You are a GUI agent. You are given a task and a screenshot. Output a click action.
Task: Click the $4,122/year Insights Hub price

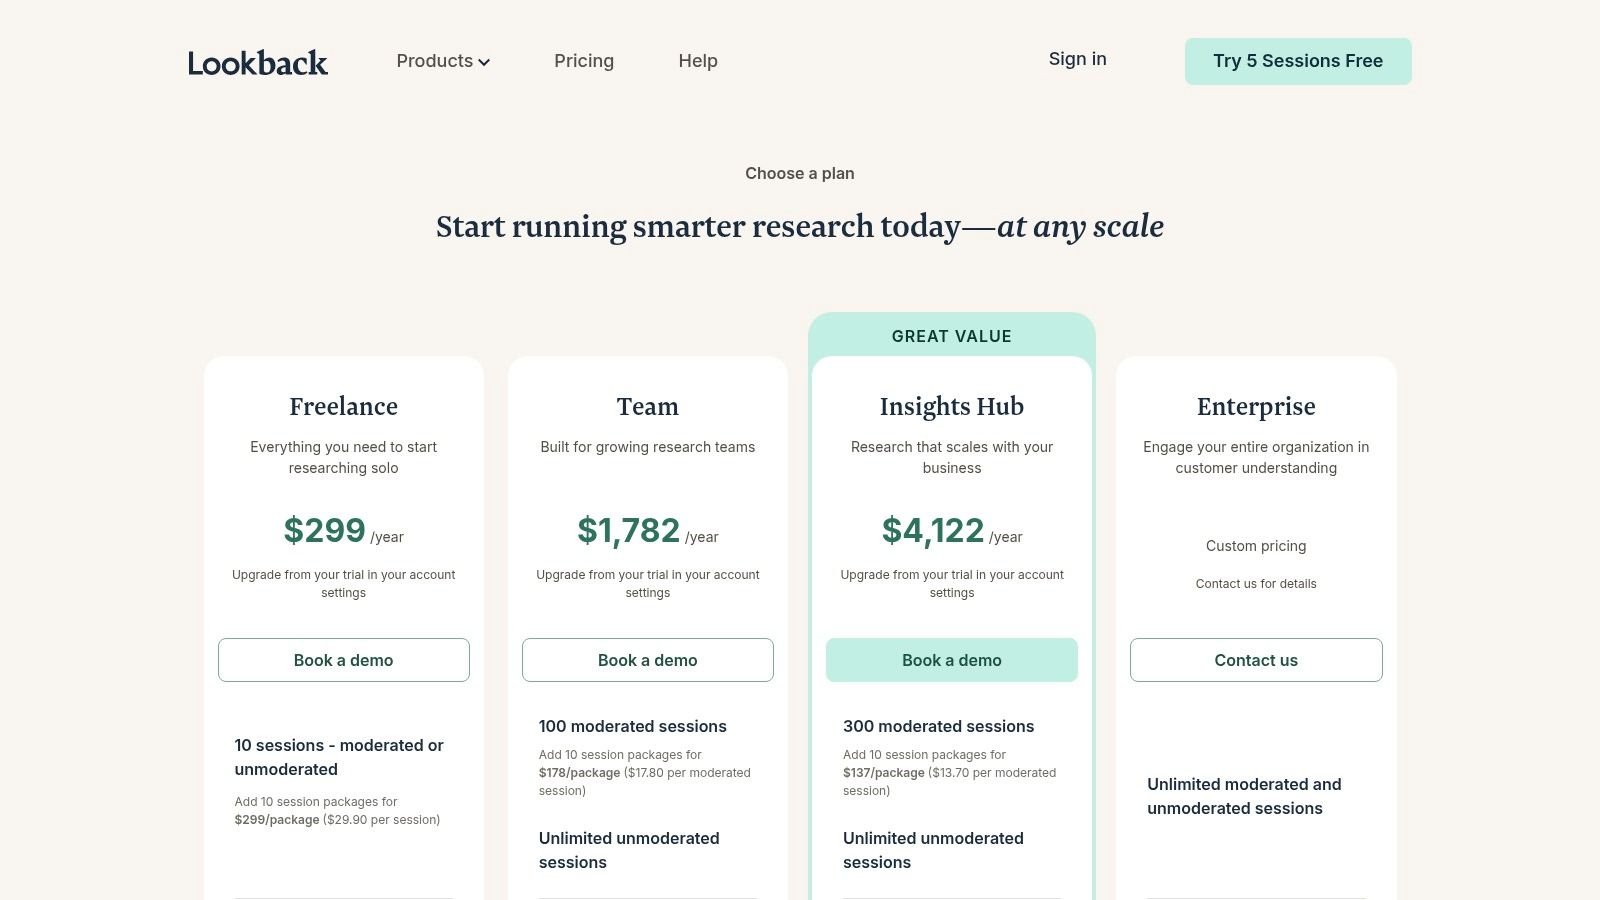click(948, 531)
